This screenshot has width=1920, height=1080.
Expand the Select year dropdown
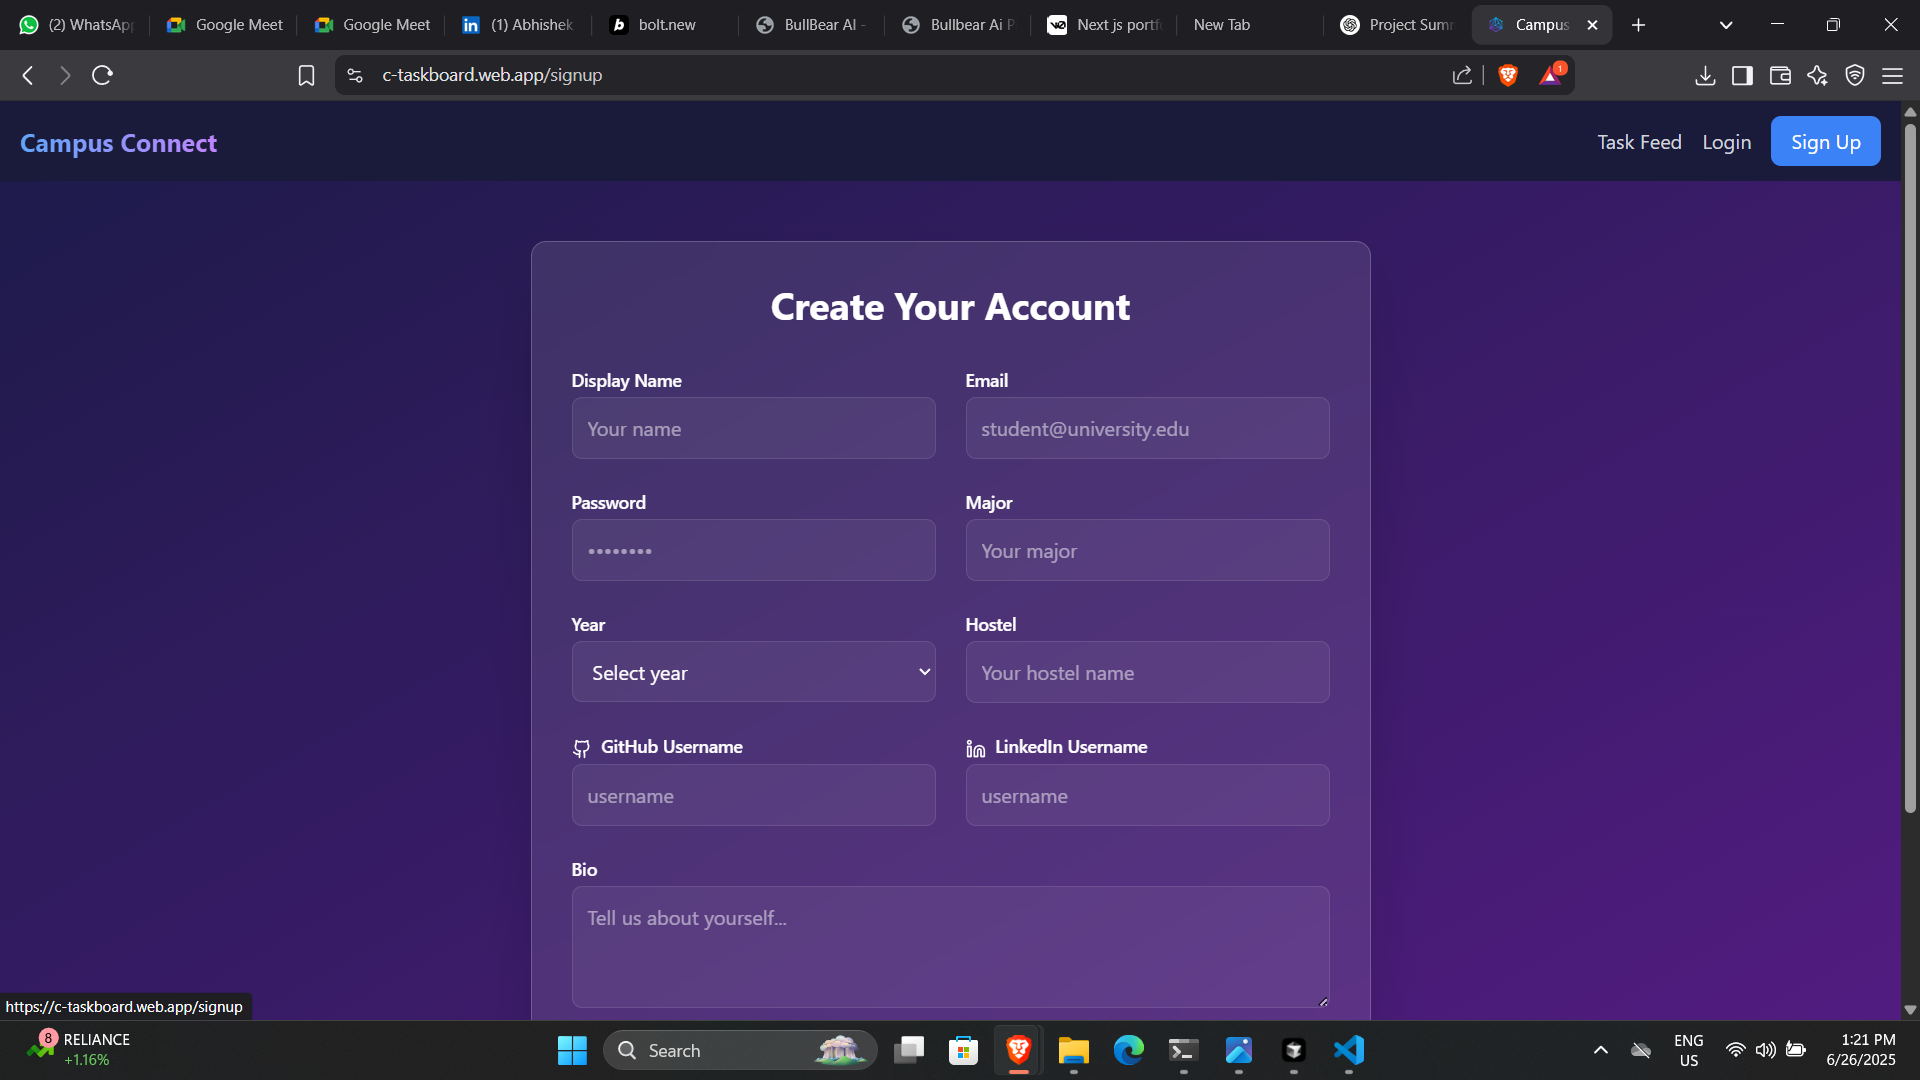click(753, 672)
